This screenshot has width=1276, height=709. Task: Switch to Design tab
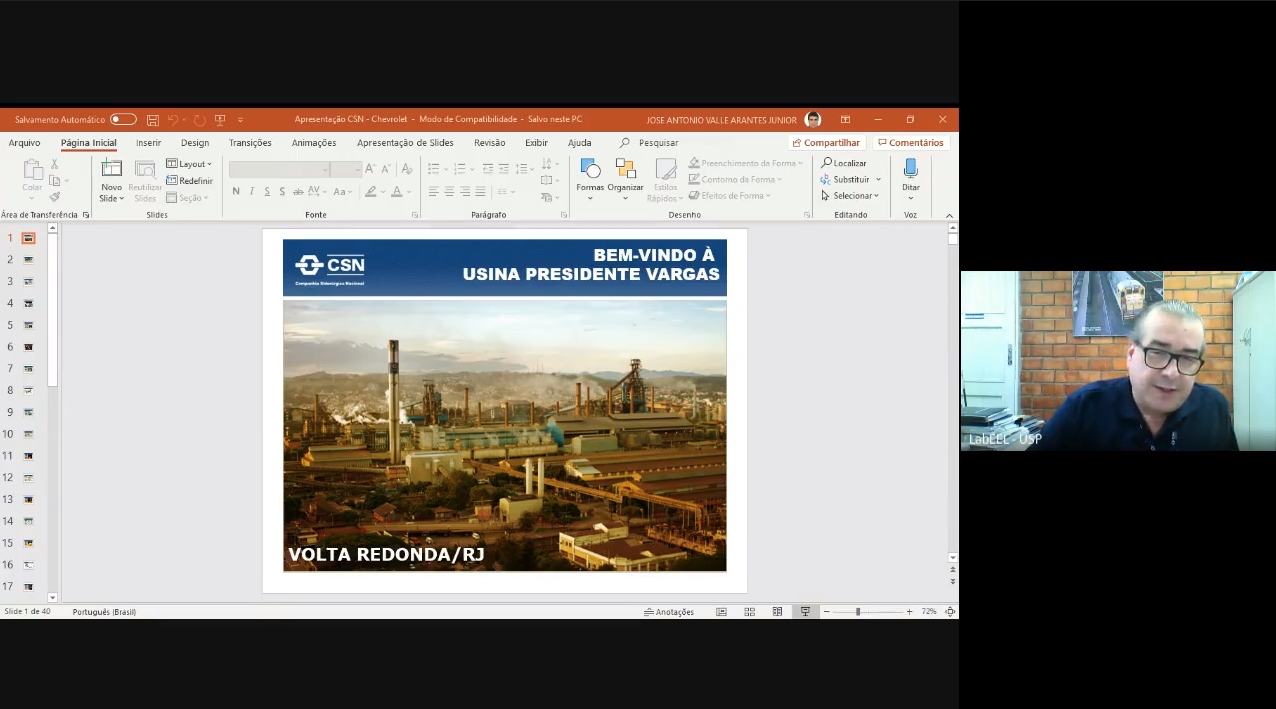click(x=195, y=143)
